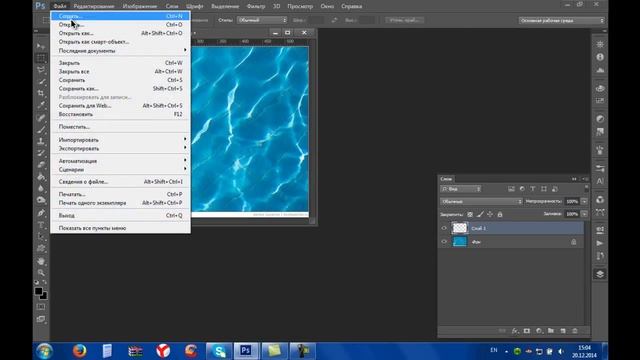This screenshot has height=360, width=640.
Task: Hide the Фон layer via eye icon
Action: (444, 242)
